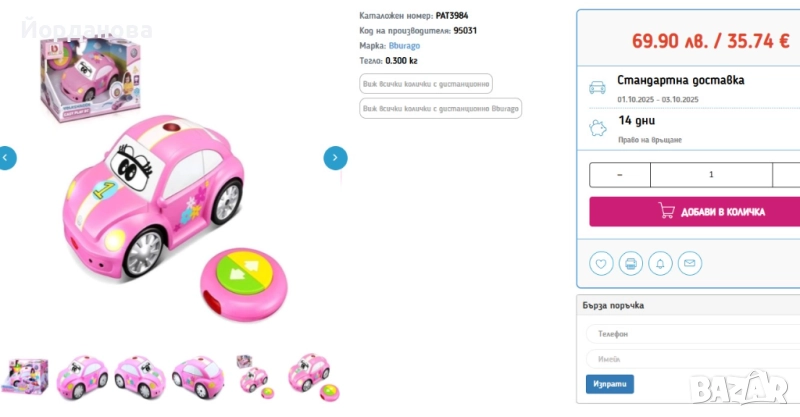Add product to favorites with heart icon
Screen dimensions: 800x417
(601, 264)
